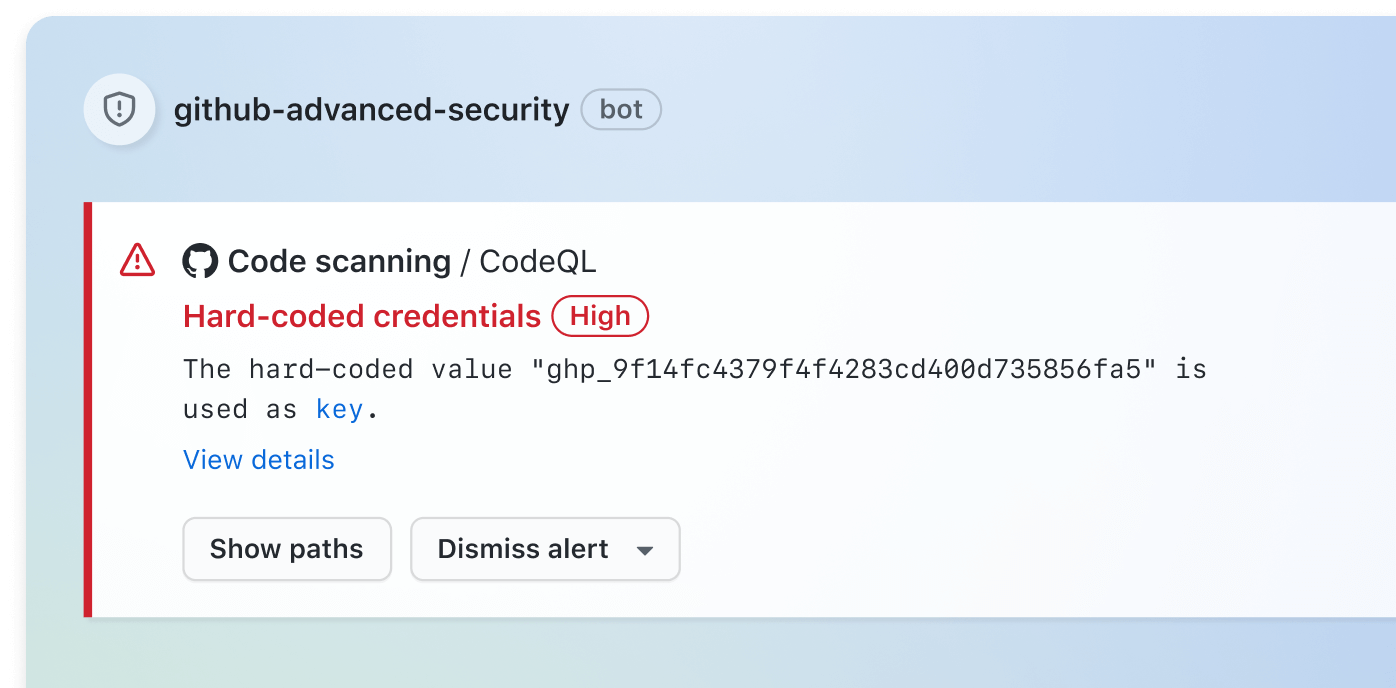Click the shield avatar of github-advanced-security
Screen dimensions: 1396x688
119,109
